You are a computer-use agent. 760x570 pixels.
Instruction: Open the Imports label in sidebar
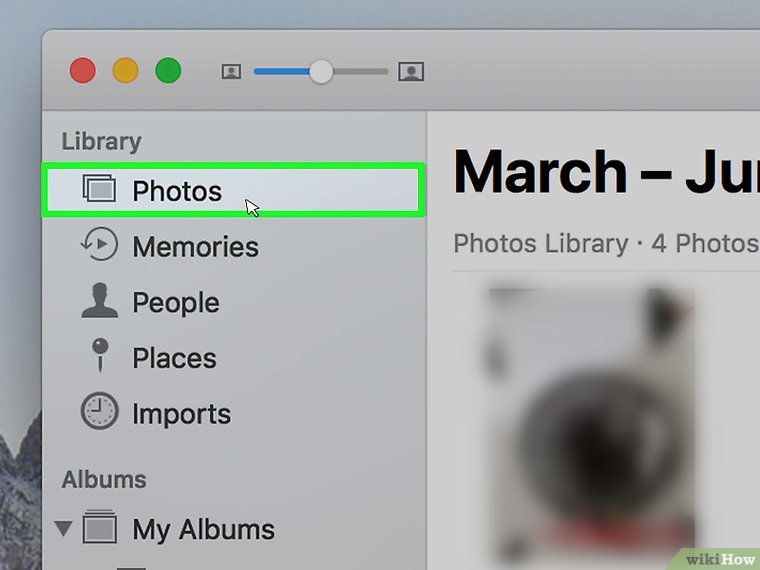[181, 414]
